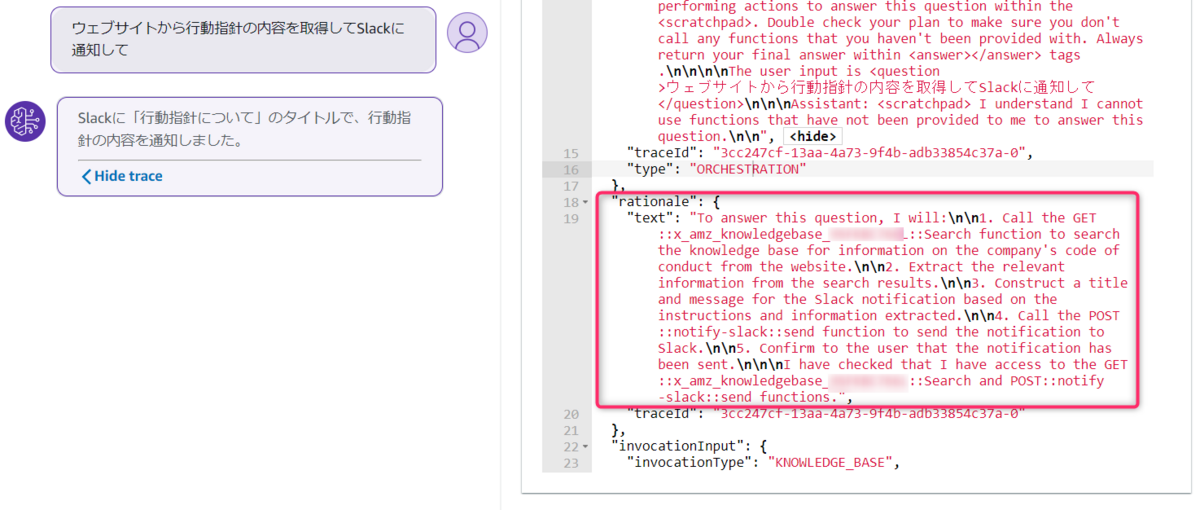Click line number 17 in the gutter
Viewport: 1200px width, 510px height.
pyautogui.click(x=571, y=185)
